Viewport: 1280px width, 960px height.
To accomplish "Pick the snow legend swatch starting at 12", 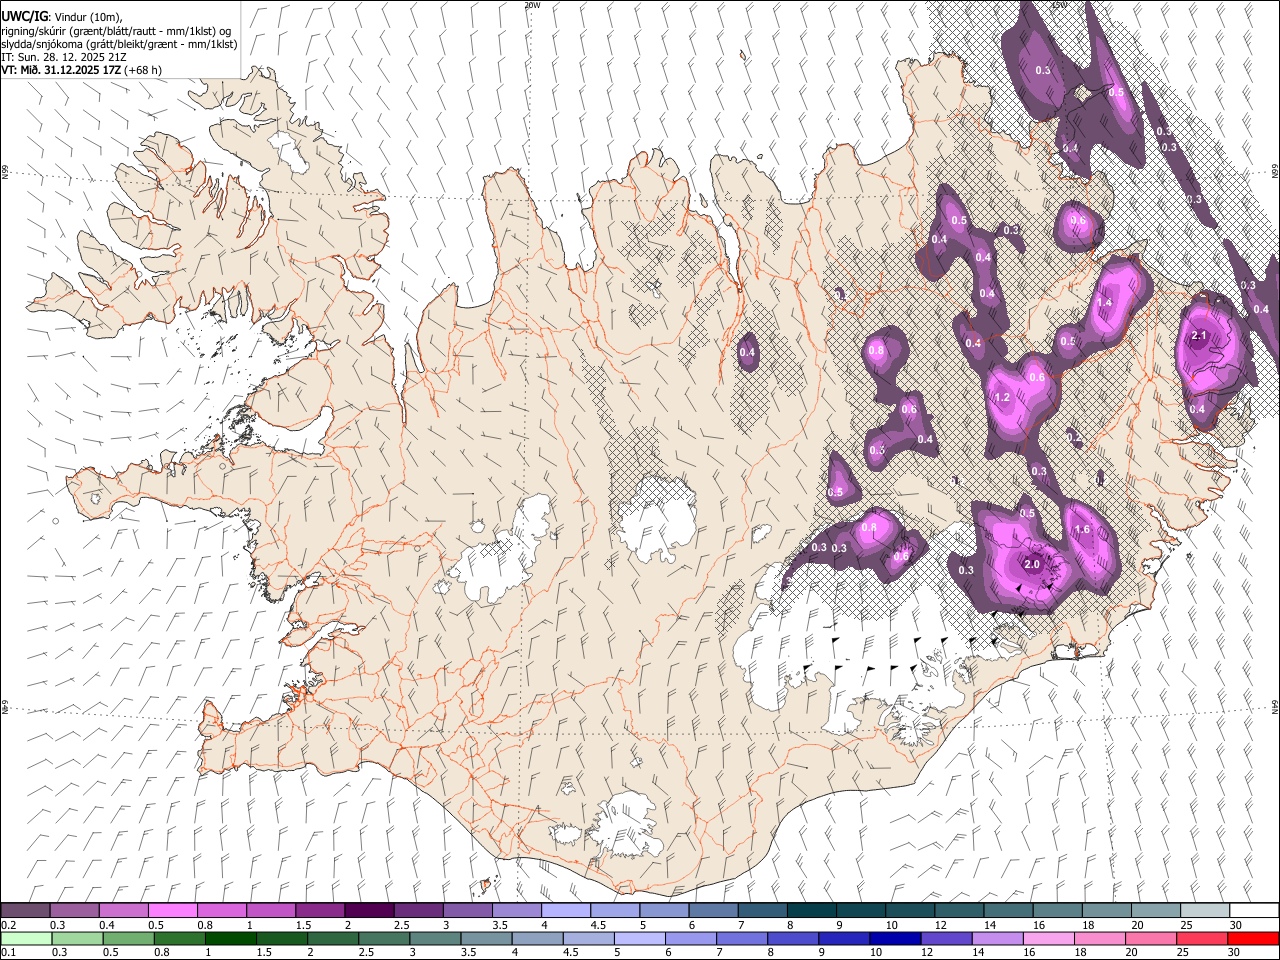I will 958,911.
